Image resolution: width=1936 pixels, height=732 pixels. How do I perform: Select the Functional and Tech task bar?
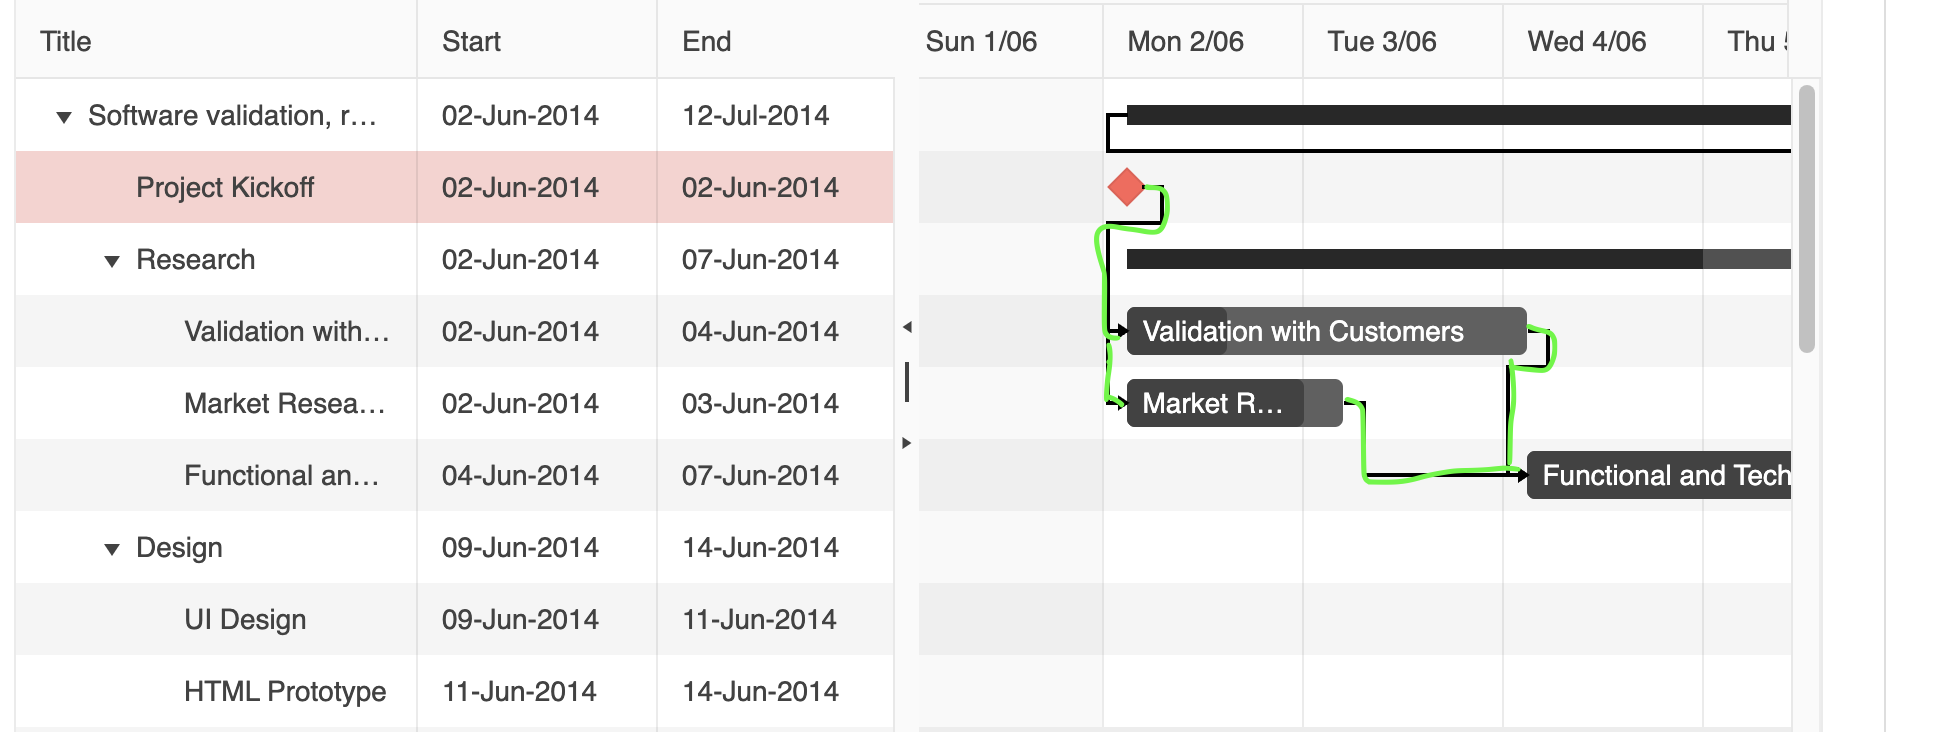(1659, 475)
